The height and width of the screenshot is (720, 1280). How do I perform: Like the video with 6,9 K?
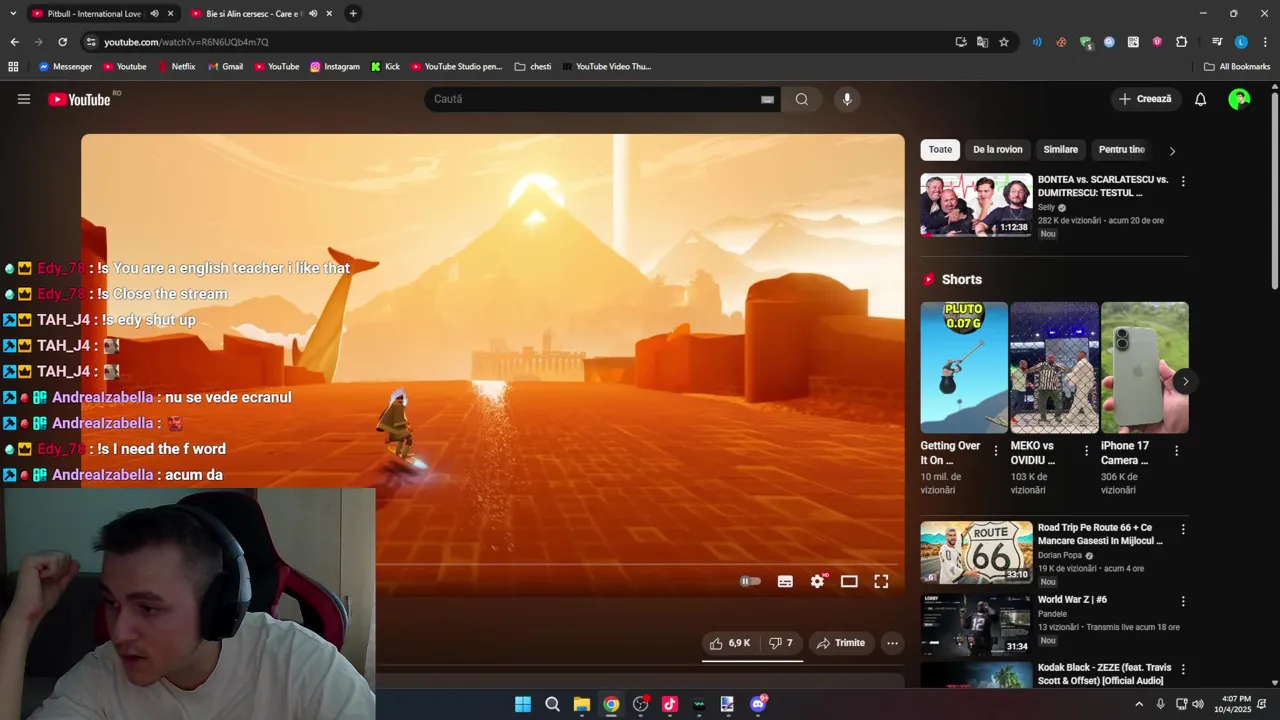(x=729, y=643)
